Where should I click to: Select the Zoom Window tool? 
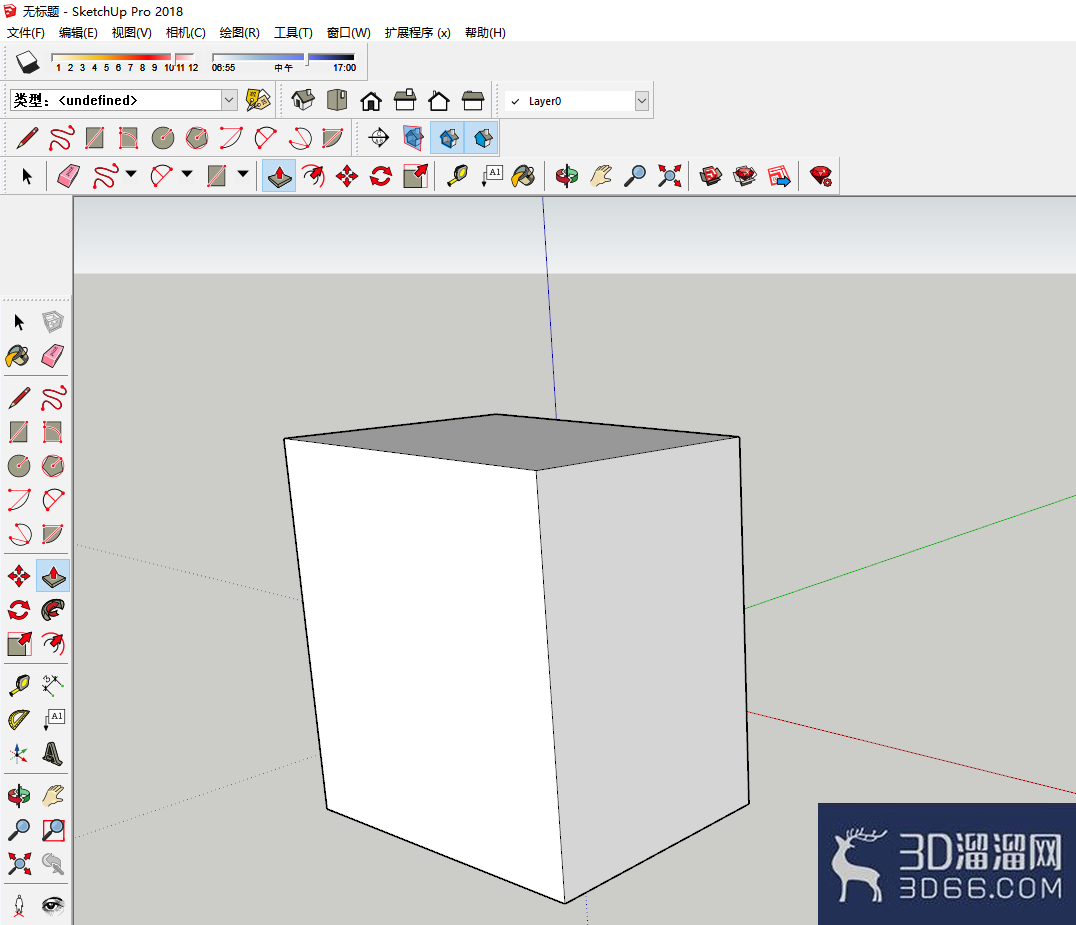click(x=53, y=830)
